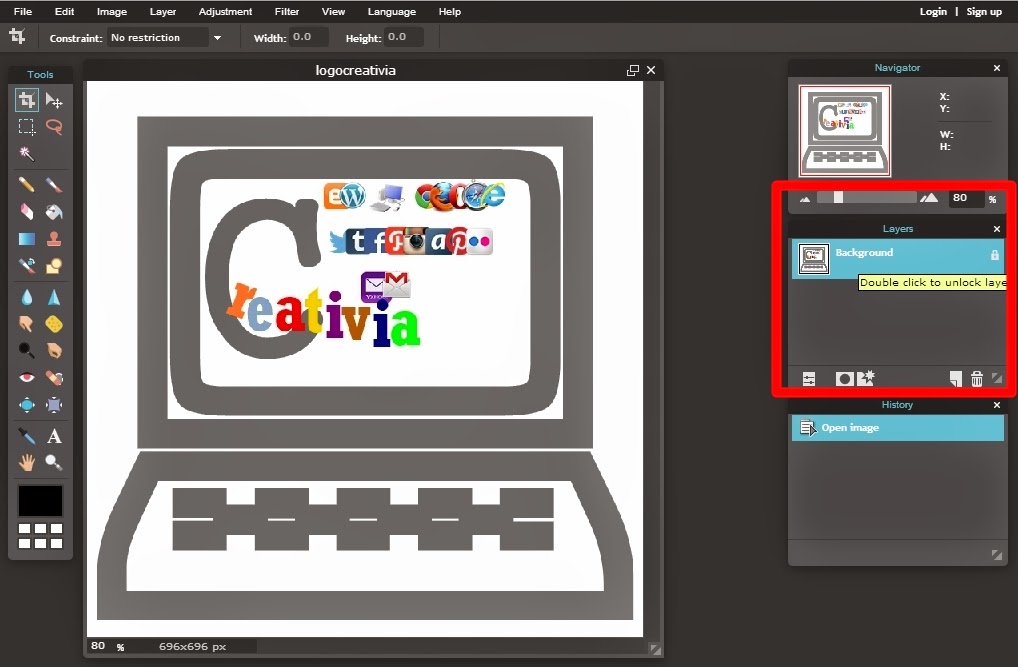
Task: Select the Bloat tool
Action: point(27,405)
